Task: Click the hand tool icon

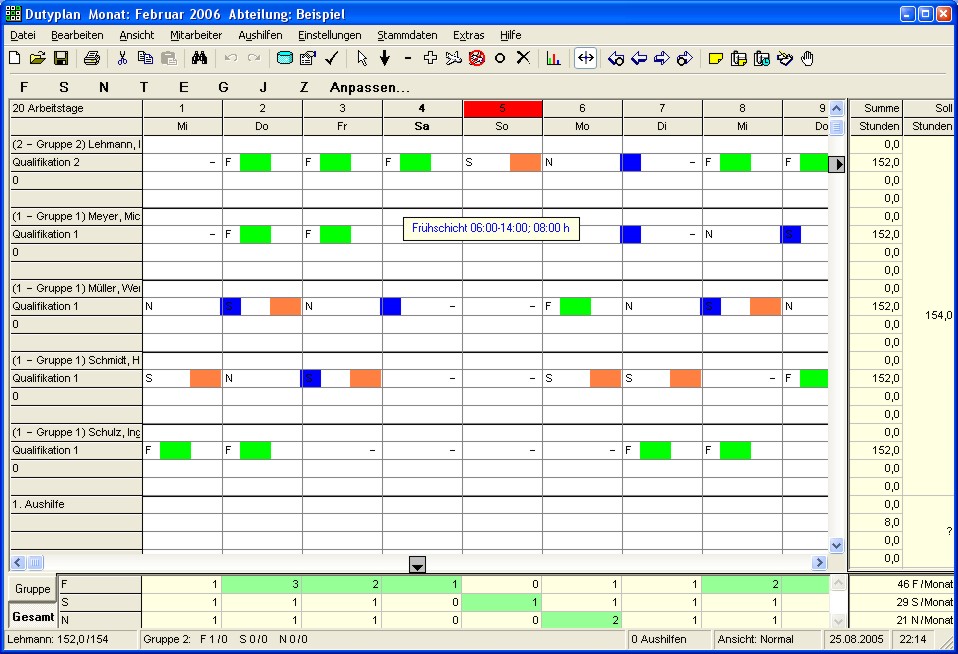Action: click(808, 58)
